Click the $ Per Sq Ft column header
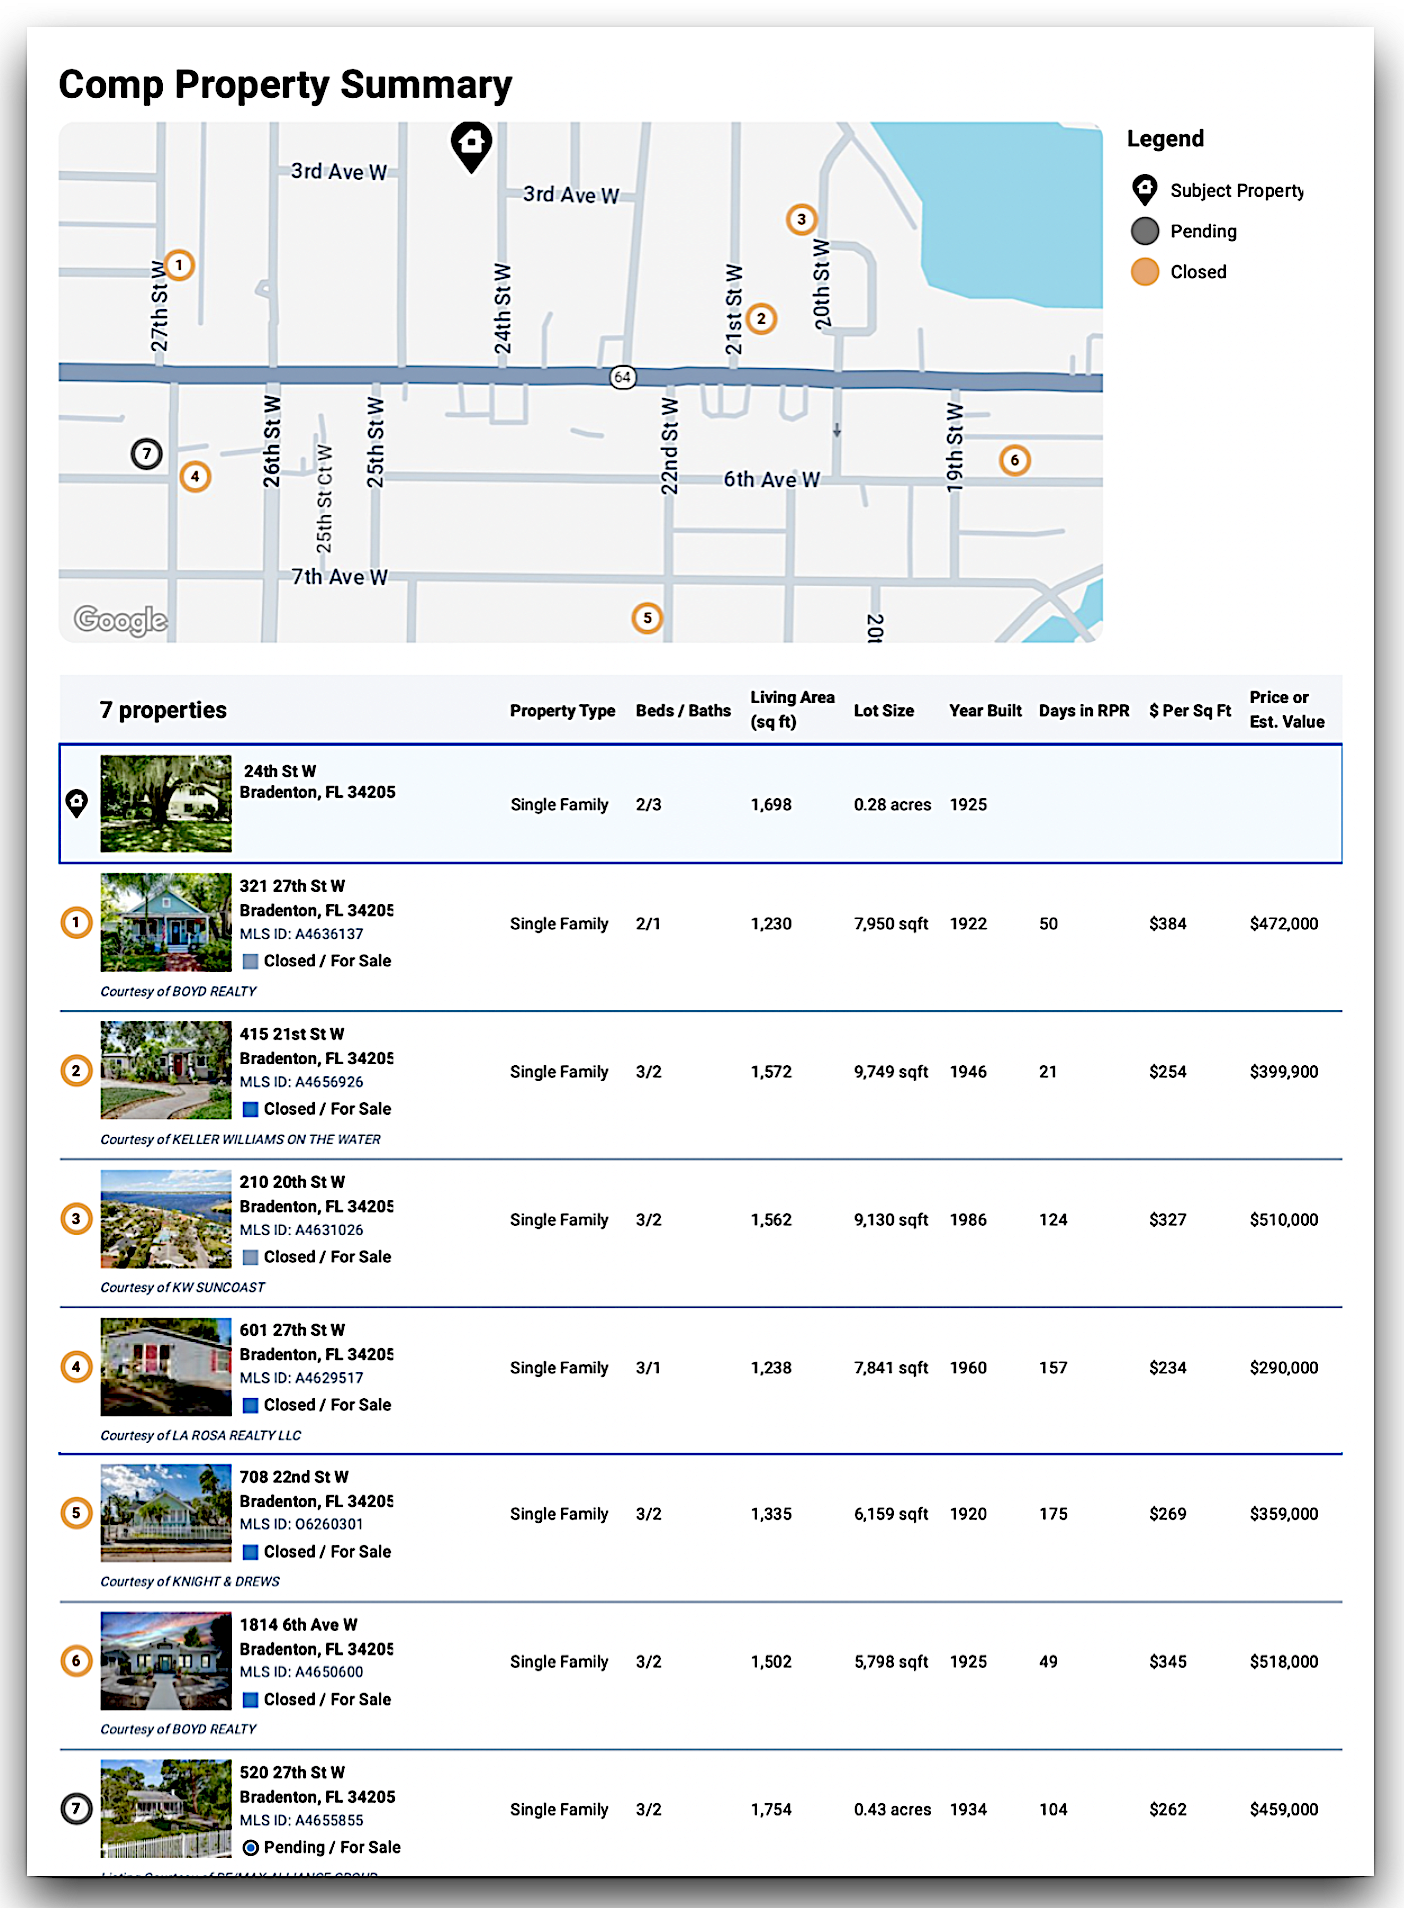The width and height of the screenshot is (1404, 1908). coord(1189,711)
